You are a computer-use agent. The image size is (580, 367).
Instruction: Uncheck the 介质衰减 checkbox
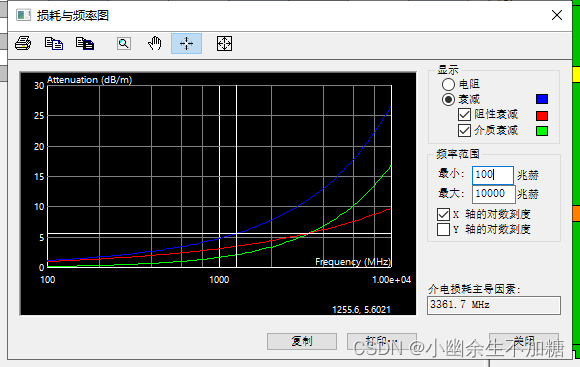point(464,130)
